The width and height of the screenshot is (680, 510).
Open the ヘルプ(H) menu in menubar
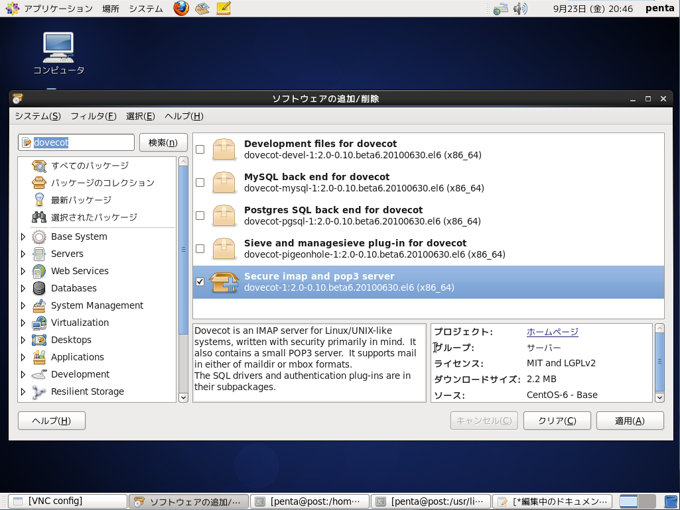pos(184,116)
